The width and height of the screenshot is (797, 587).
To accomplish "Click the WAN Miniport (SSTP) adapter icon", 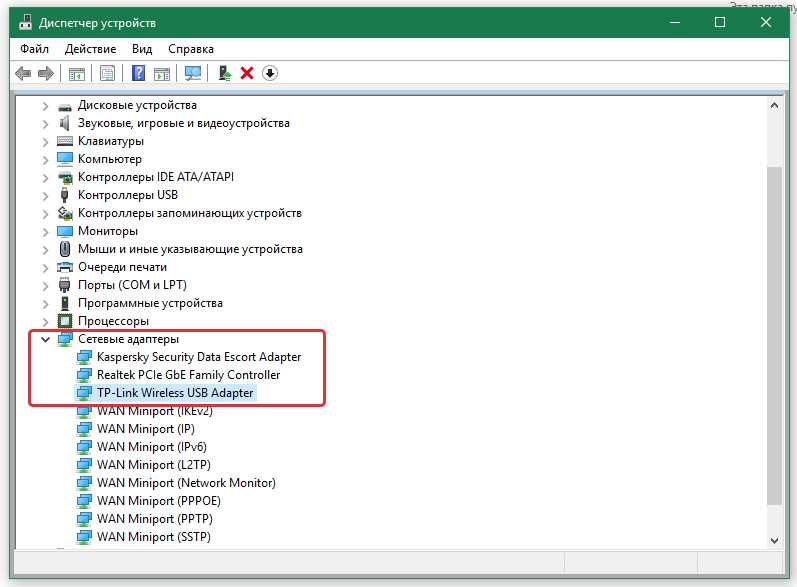I will pos(84,537).
